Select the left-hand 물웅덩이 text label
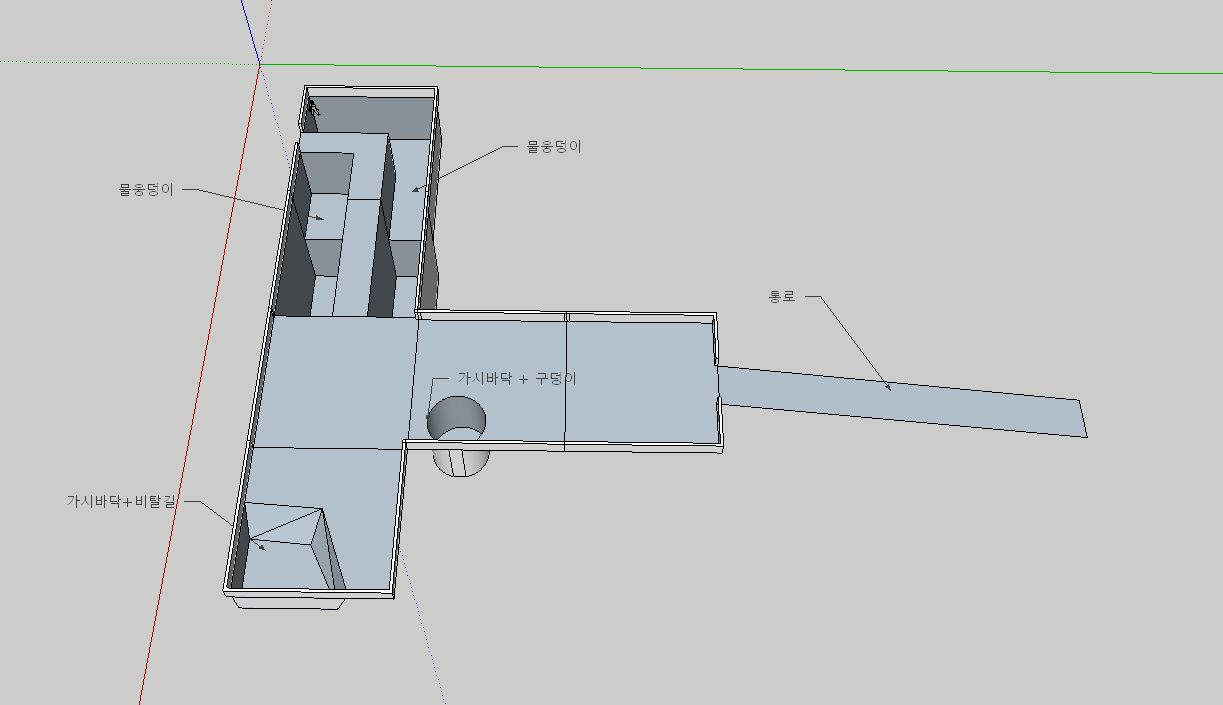1223x705 pixels. click(146, 189)
